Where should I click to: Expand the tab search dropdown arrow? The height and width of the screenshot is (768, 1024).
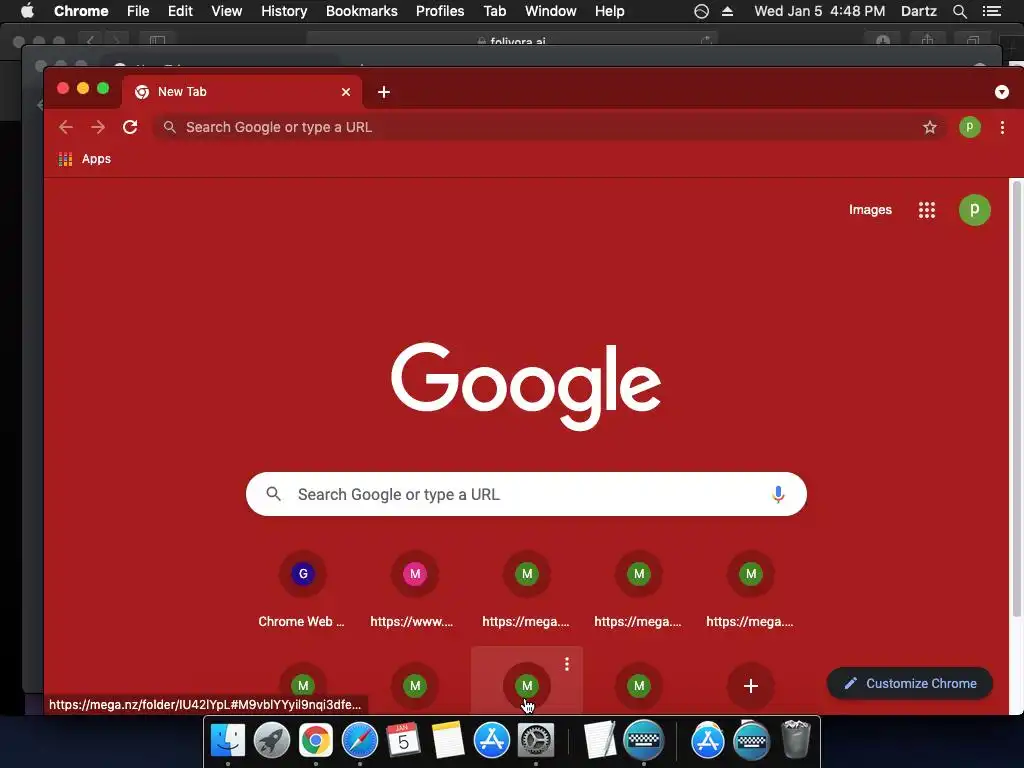click(1002, 92)
